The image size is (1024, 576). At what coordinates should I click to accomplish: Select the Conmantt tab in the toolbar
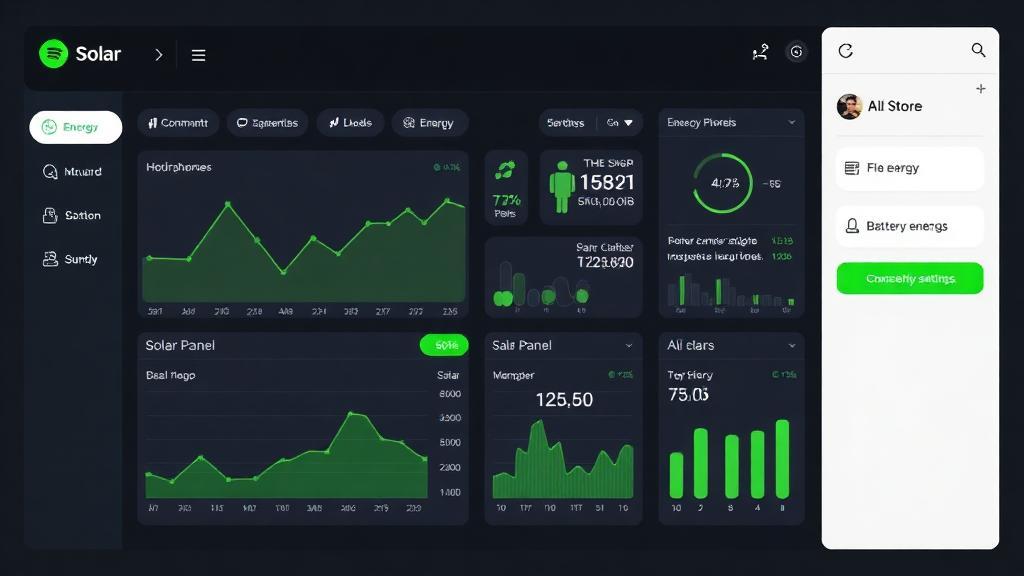(177, 122)
